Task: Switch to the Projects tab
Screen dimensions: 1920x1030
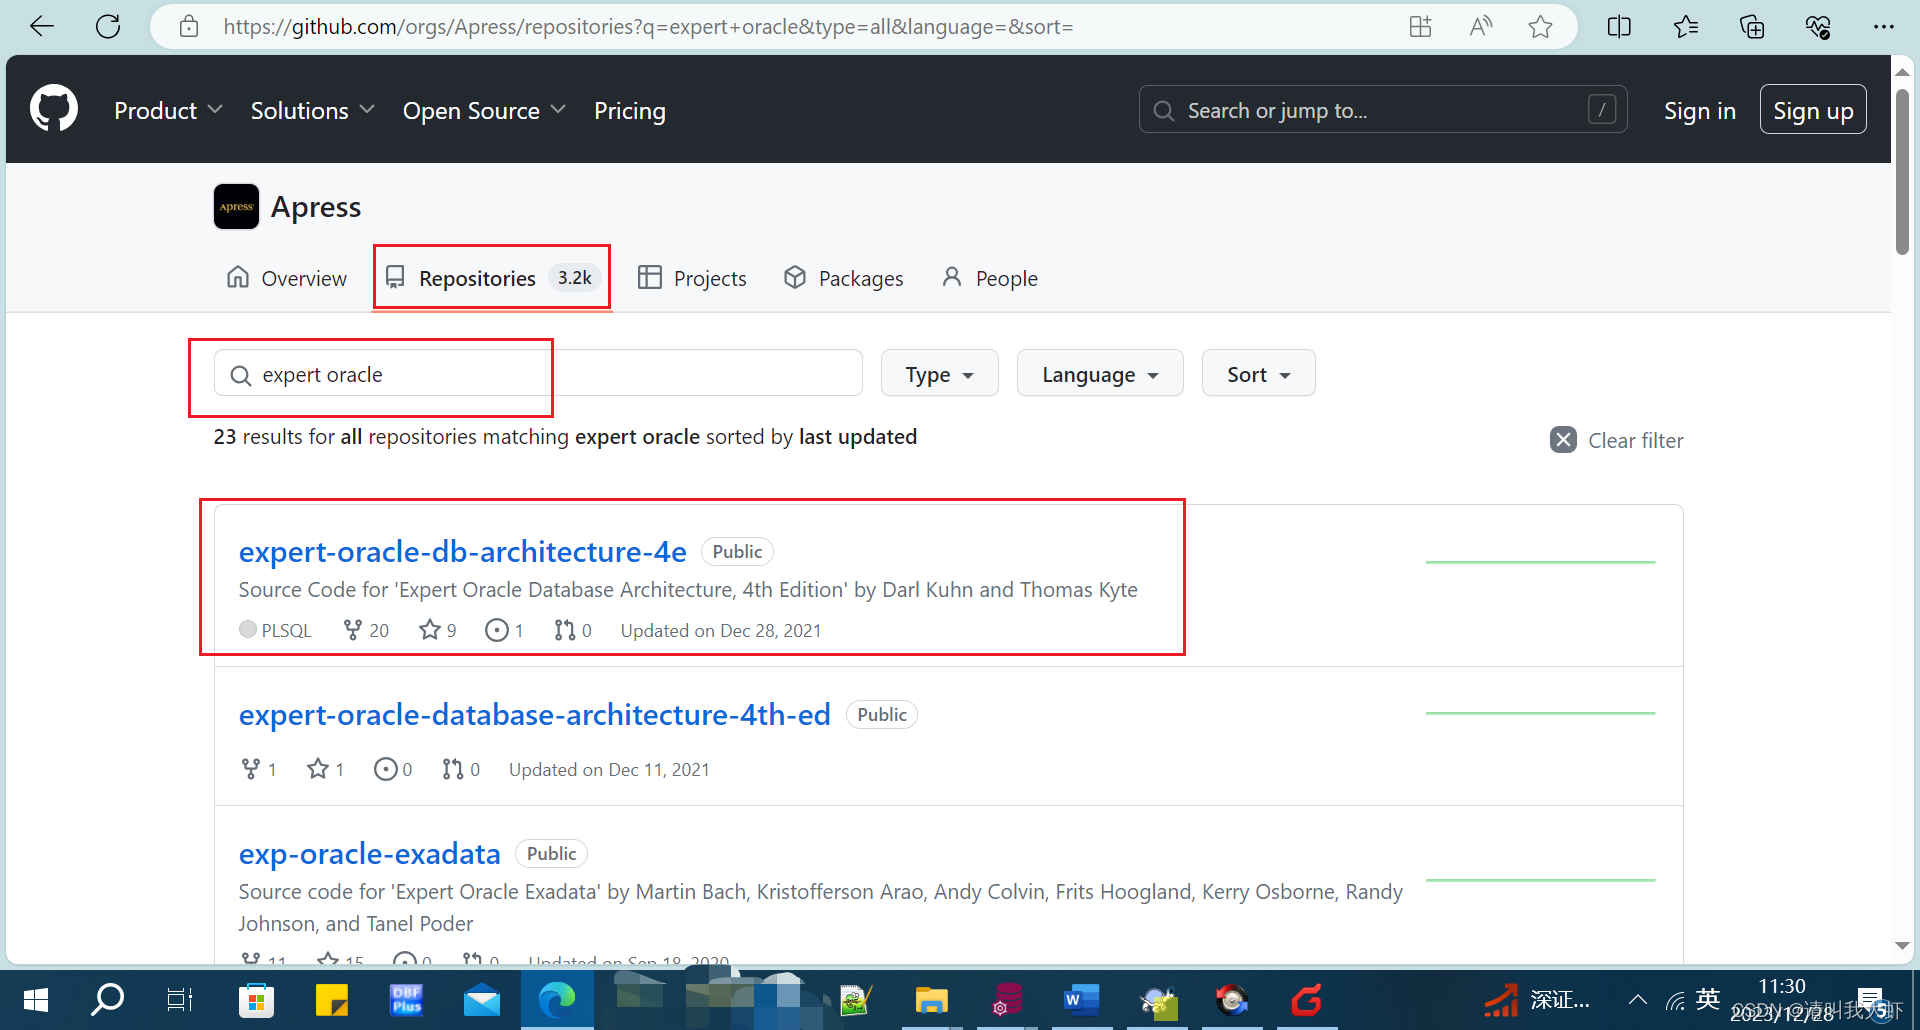Action: pyautogui.click(x=692, y=278)
